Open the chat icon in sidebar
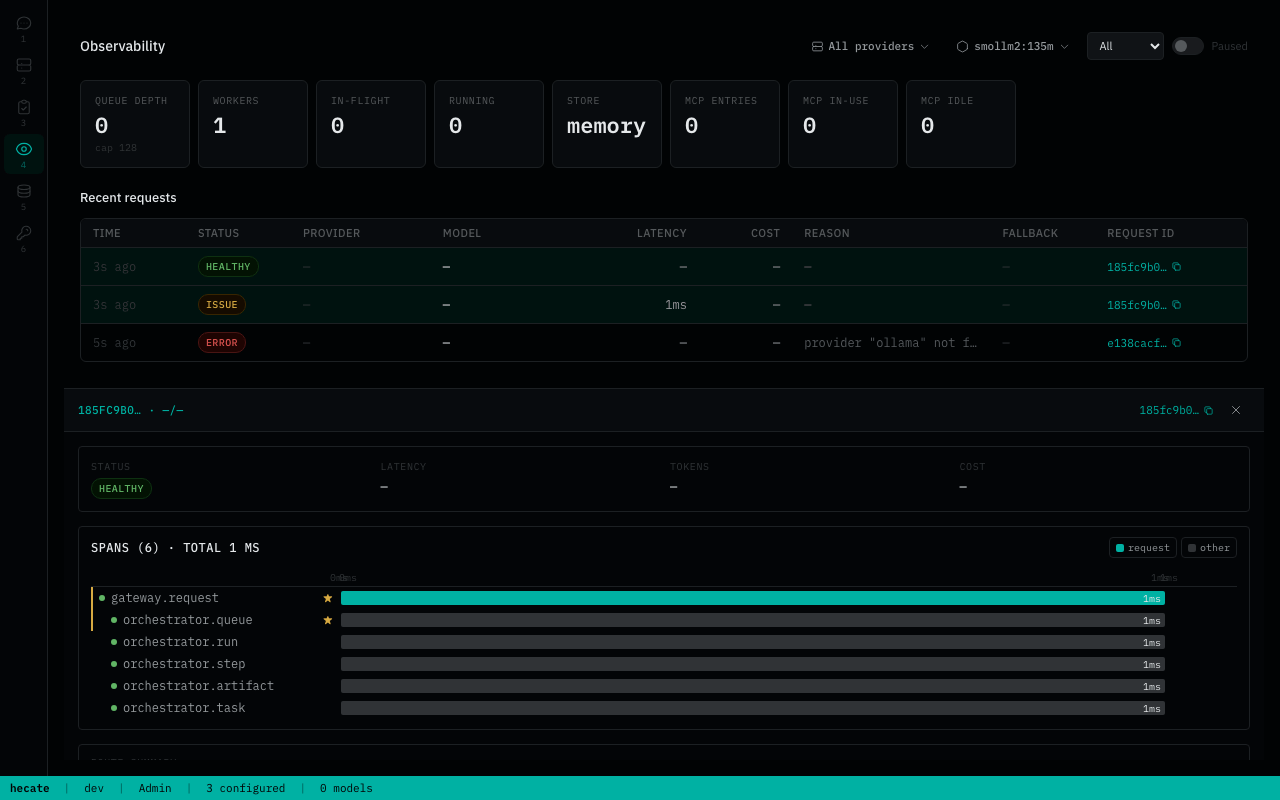This screenshot has width=1280, height=800. click(24, 23)
